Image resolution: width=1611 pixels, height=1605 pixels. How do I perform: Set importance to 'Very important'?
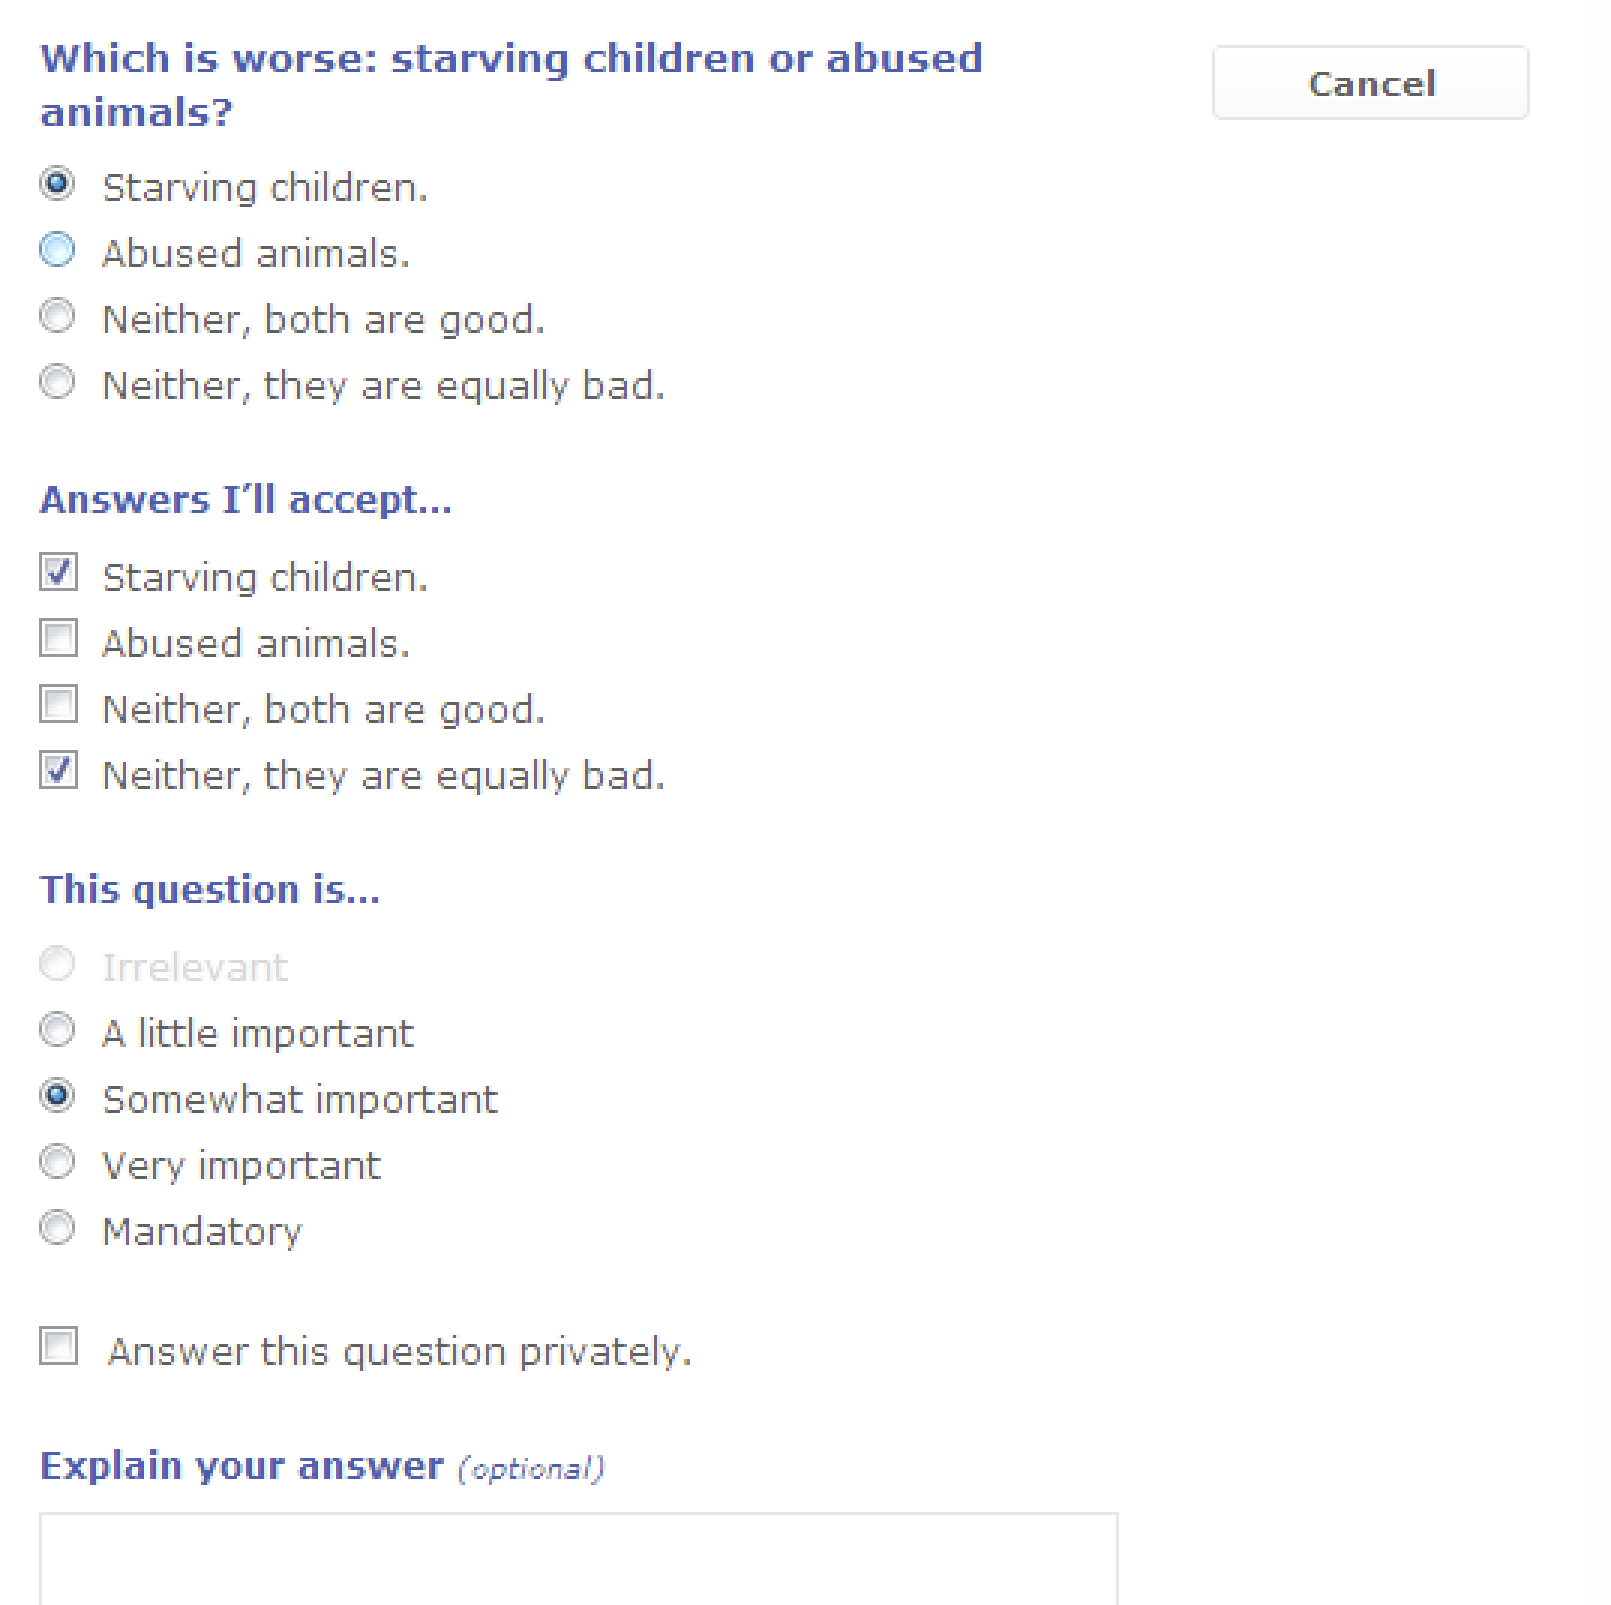[57, 1162]
